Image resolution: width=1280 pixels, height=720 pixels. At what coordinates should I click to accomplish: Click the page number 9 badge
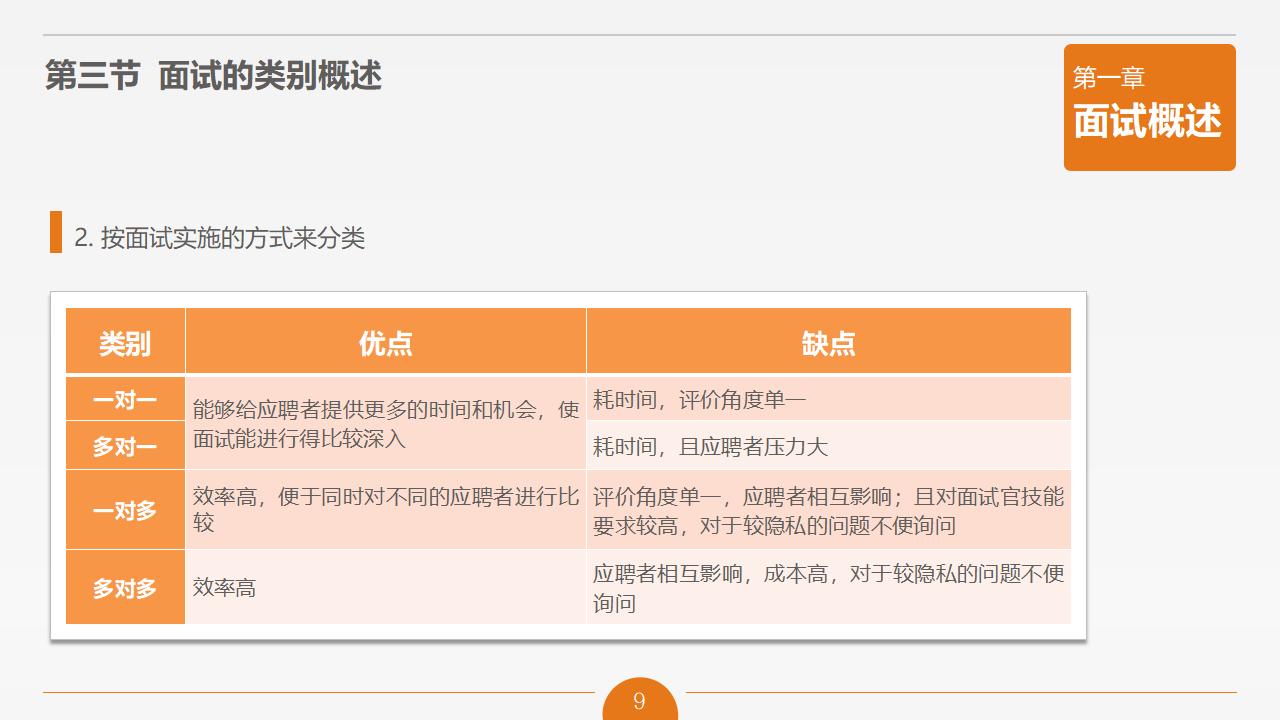point(640,700)
